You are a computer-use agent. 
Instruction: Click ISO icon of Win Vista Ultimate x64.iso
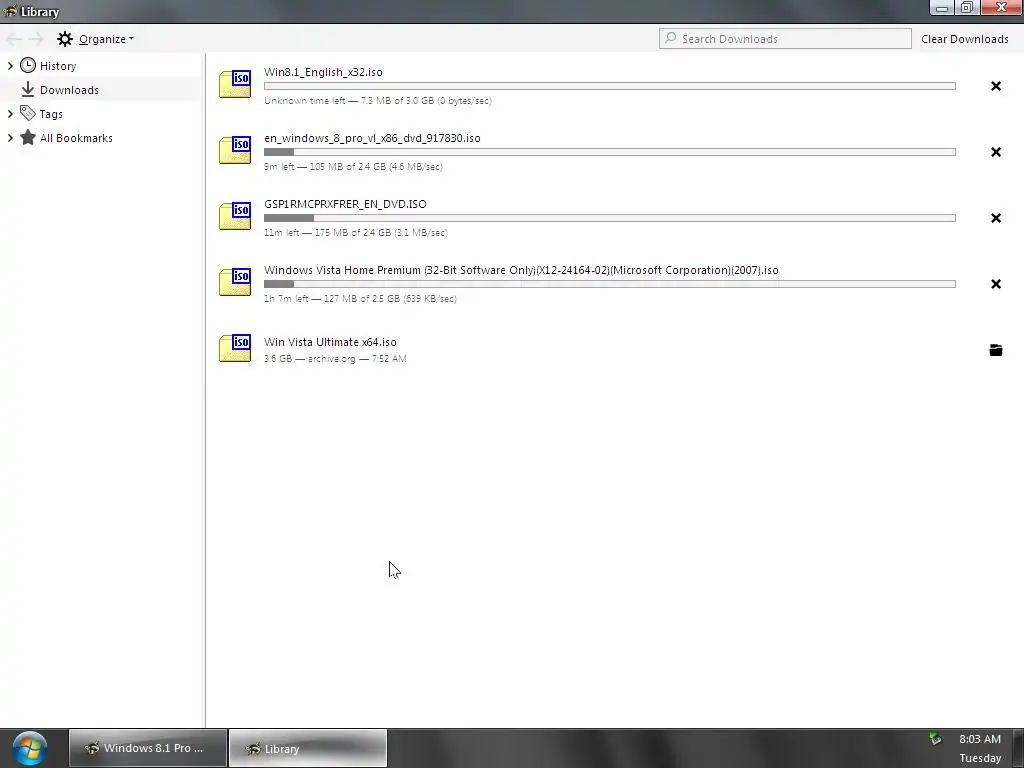click(235, 348)
